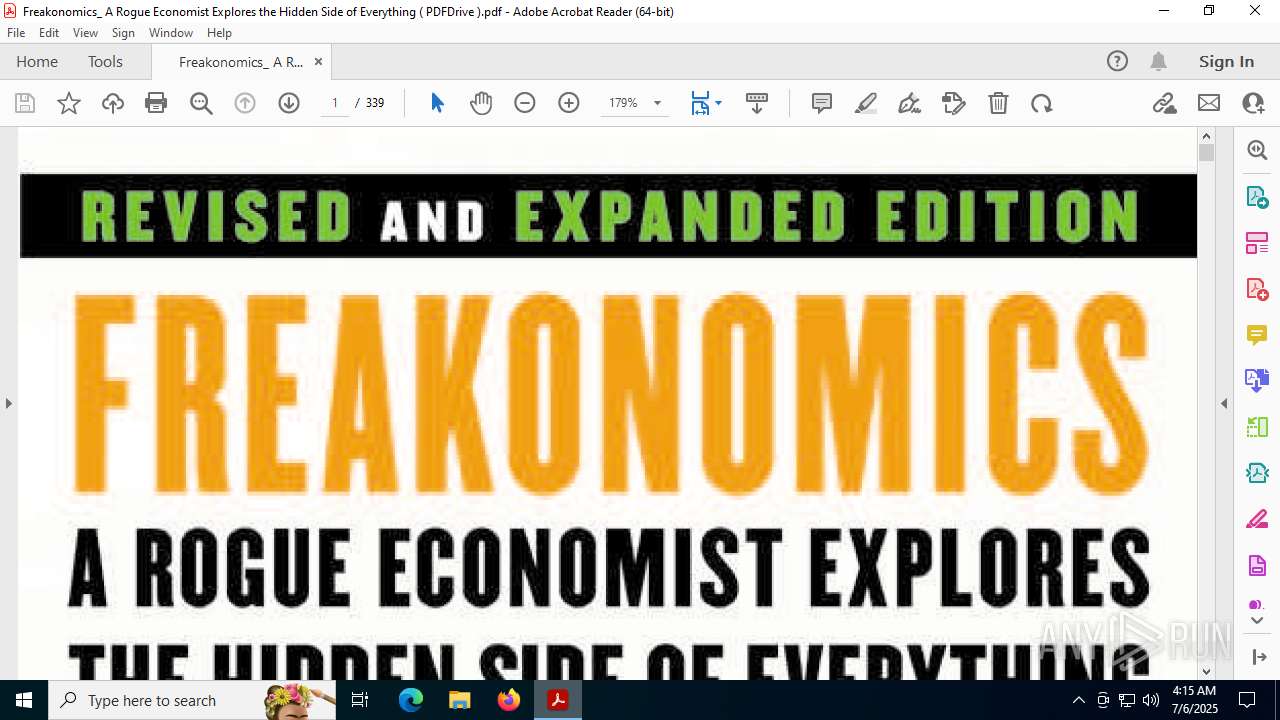Select the Highlight text tool

866,103
